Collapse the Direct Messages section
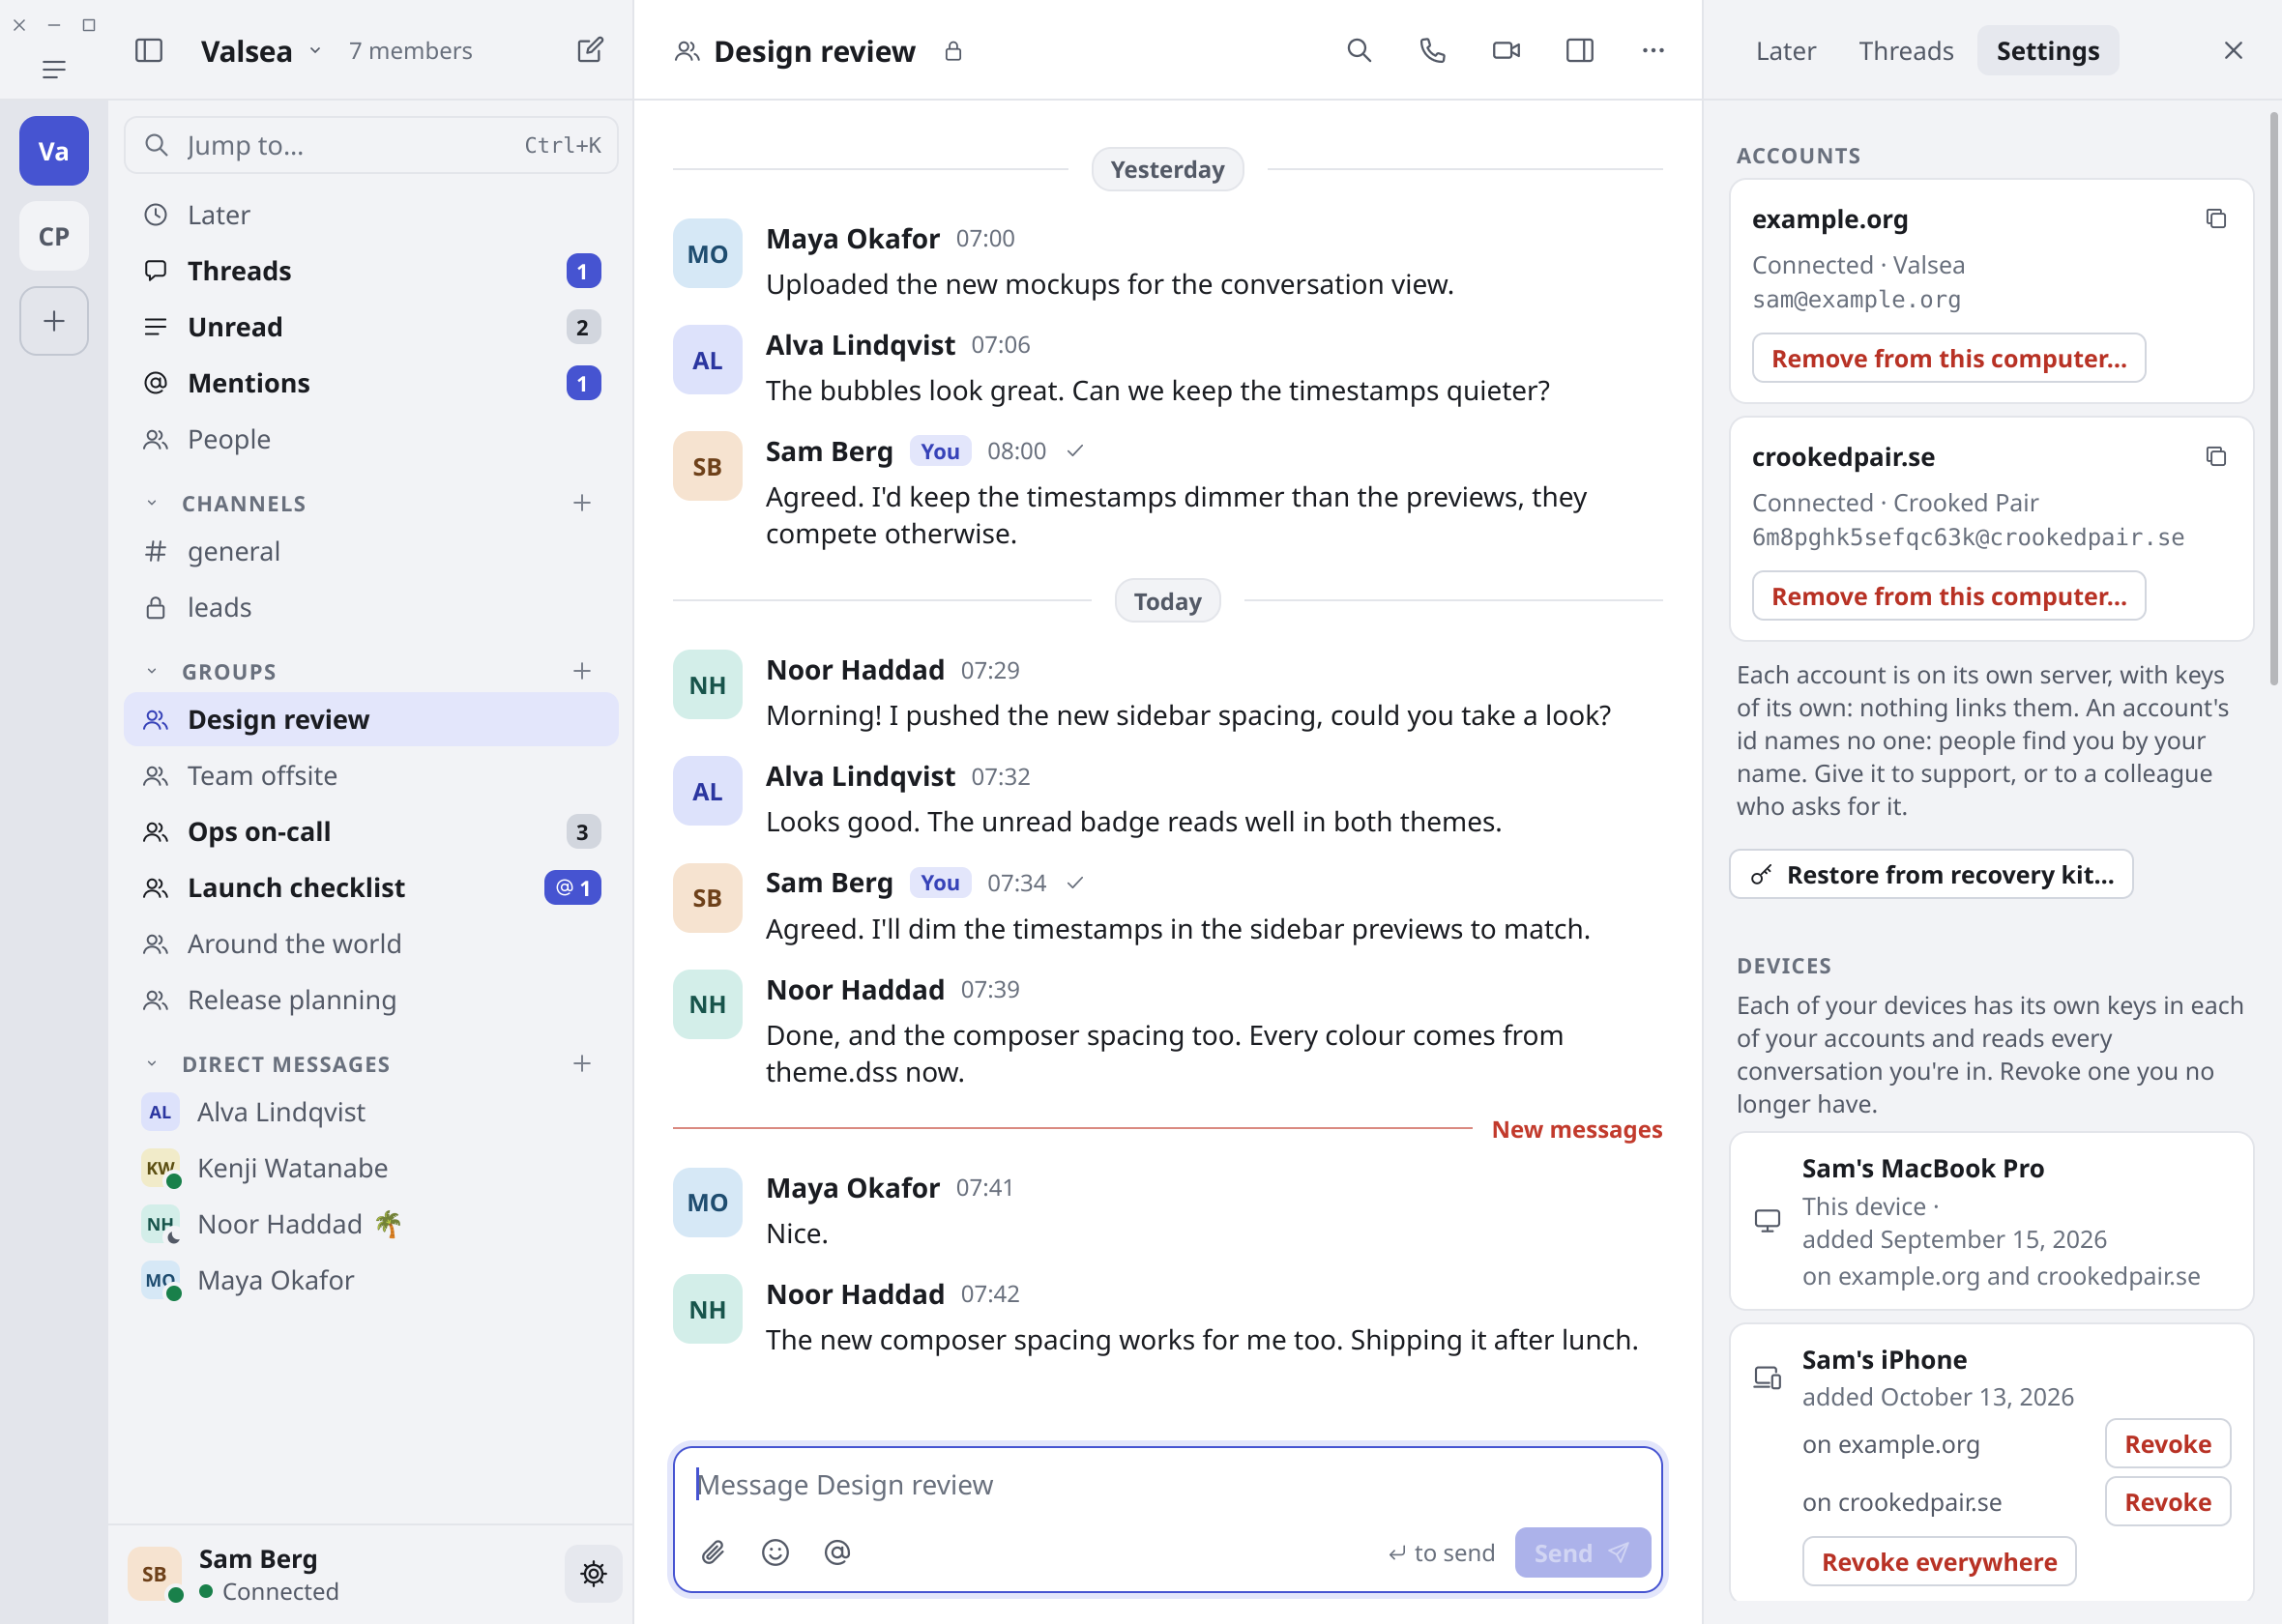 (152, 1064)
